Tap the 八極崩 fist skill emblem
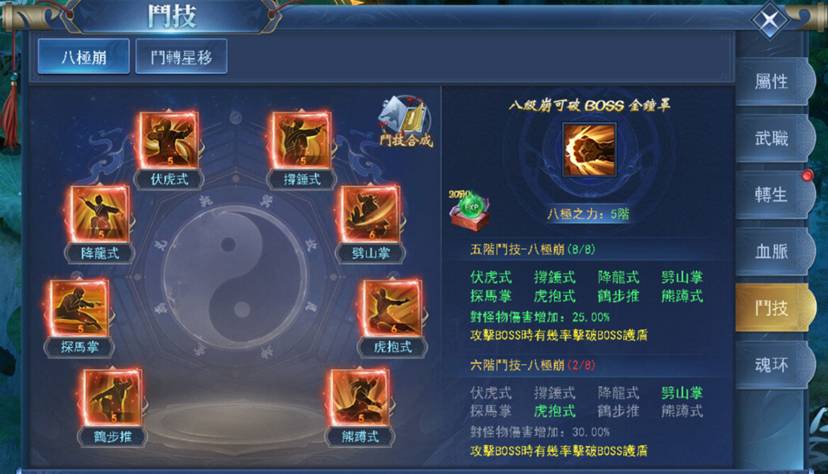Screen dimensions: 828x474 click(589, 150)
